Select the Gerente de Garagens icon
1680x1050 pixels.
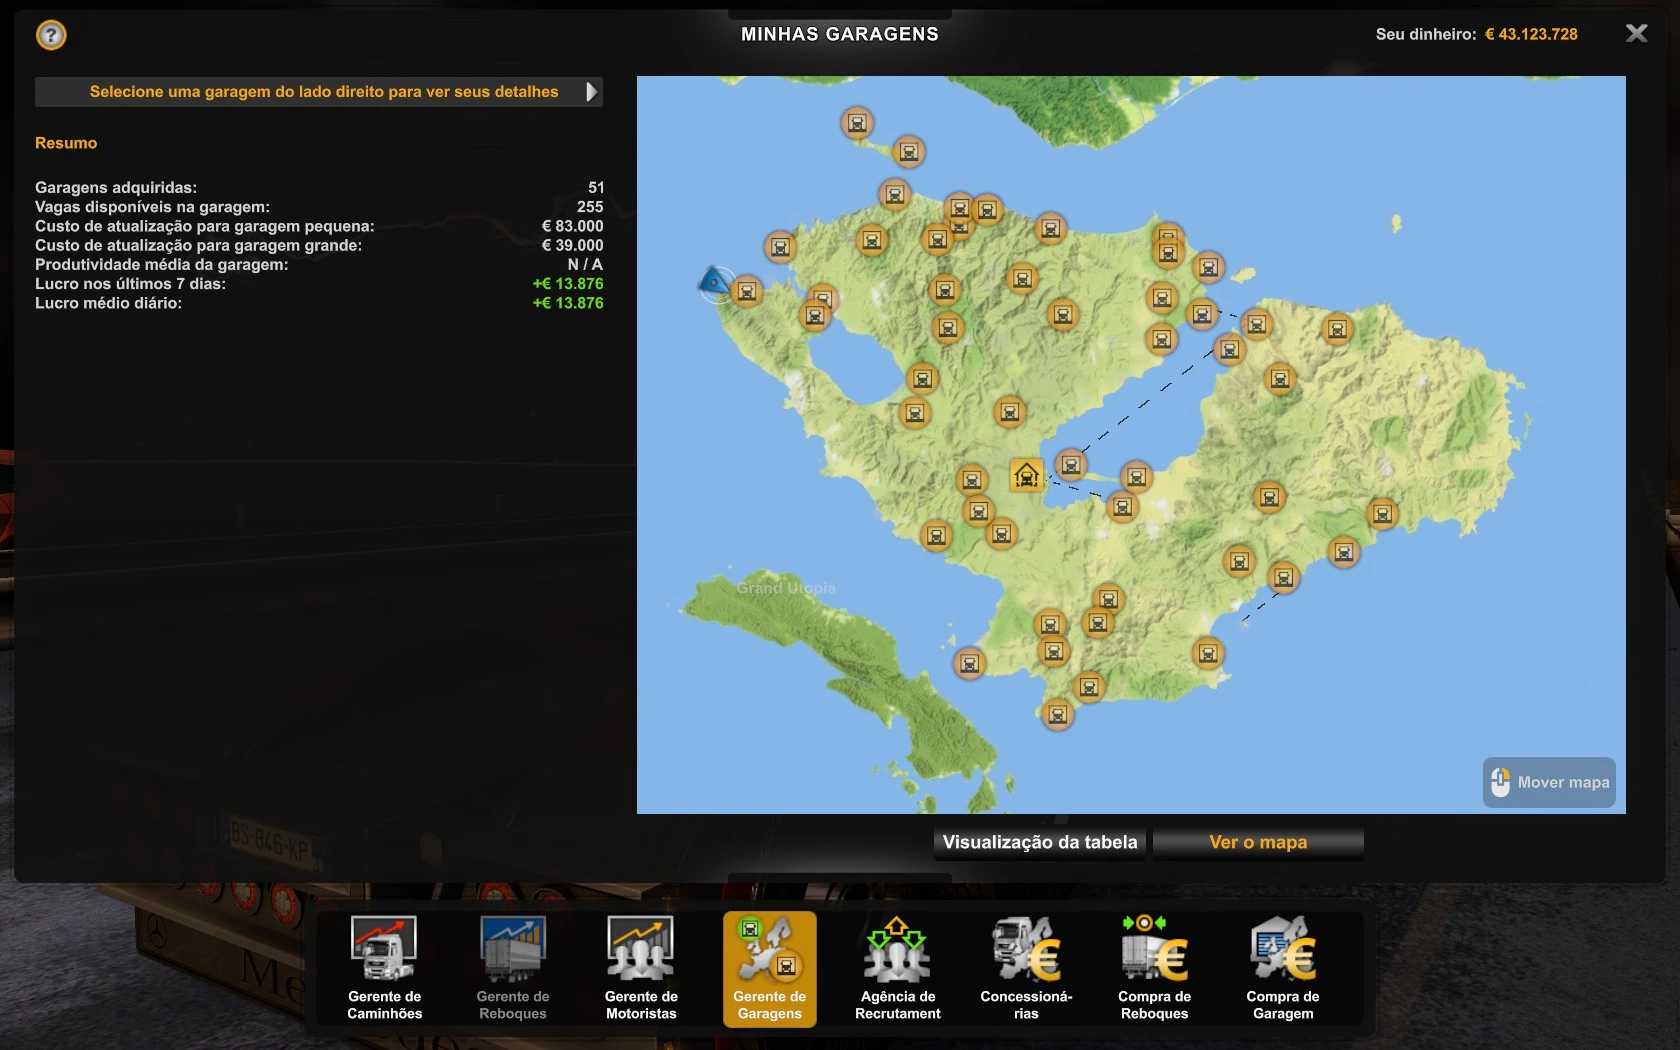point(769,967)
